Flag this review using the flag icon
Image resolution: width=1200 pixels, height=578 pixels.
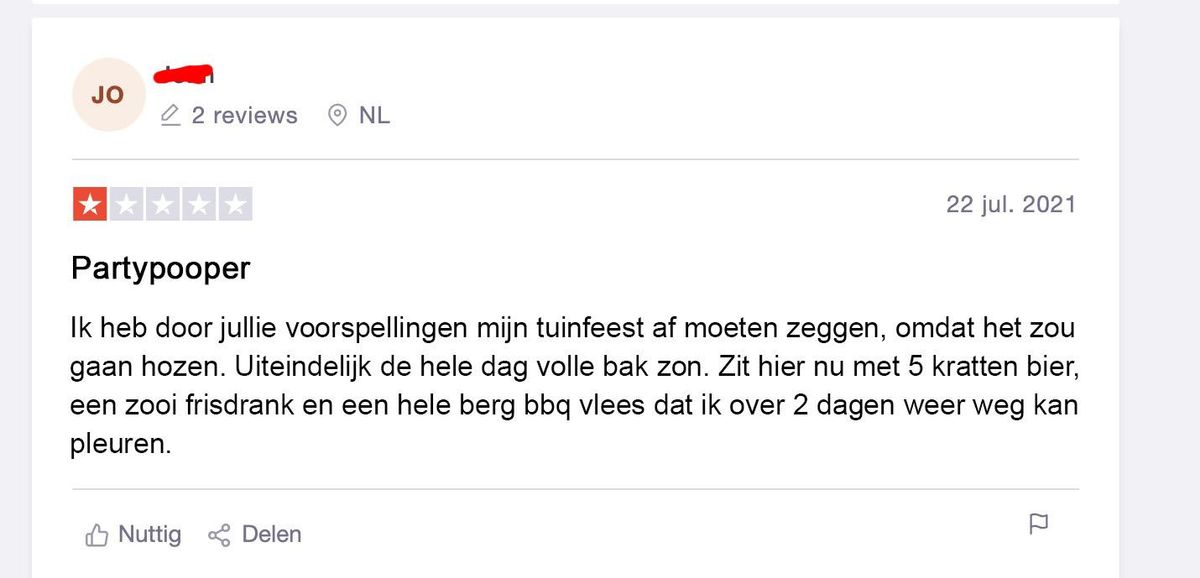click(x=1038, y=524)
